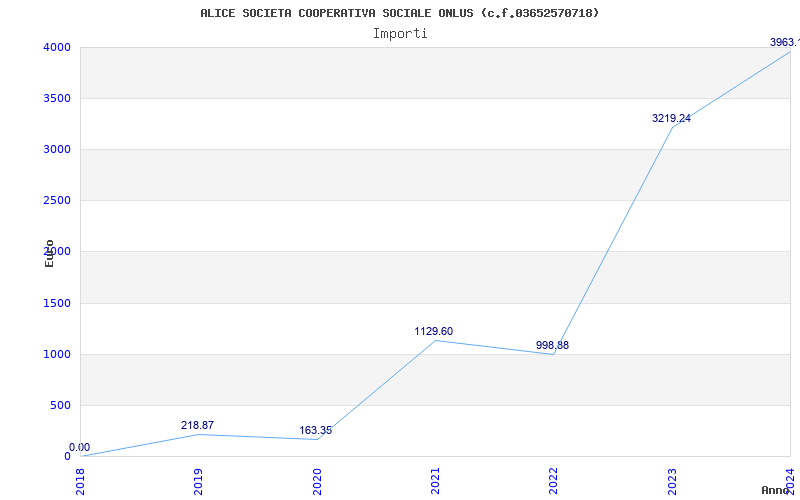Click the 1129.60 data label
This screenshot has width=800, height=500.
(x=434, y=332)
